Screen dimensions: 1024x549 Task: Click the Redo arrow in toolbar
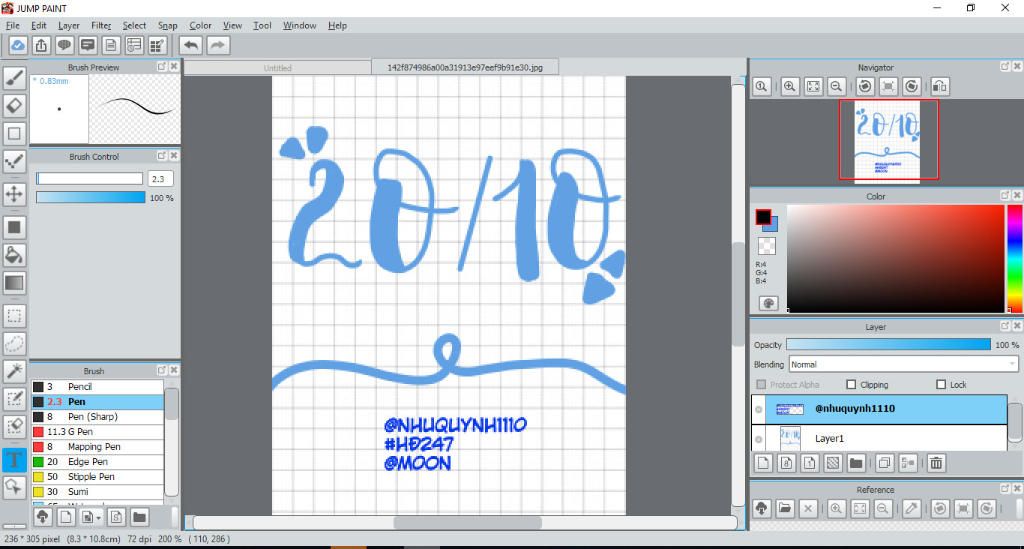click(218, 45)
